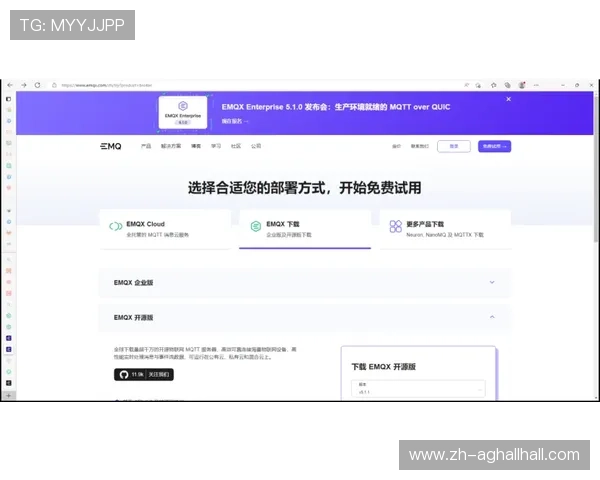Open the 博客 navigation item
This screenshot has height=480, width=600.
(x=196, y=146)
